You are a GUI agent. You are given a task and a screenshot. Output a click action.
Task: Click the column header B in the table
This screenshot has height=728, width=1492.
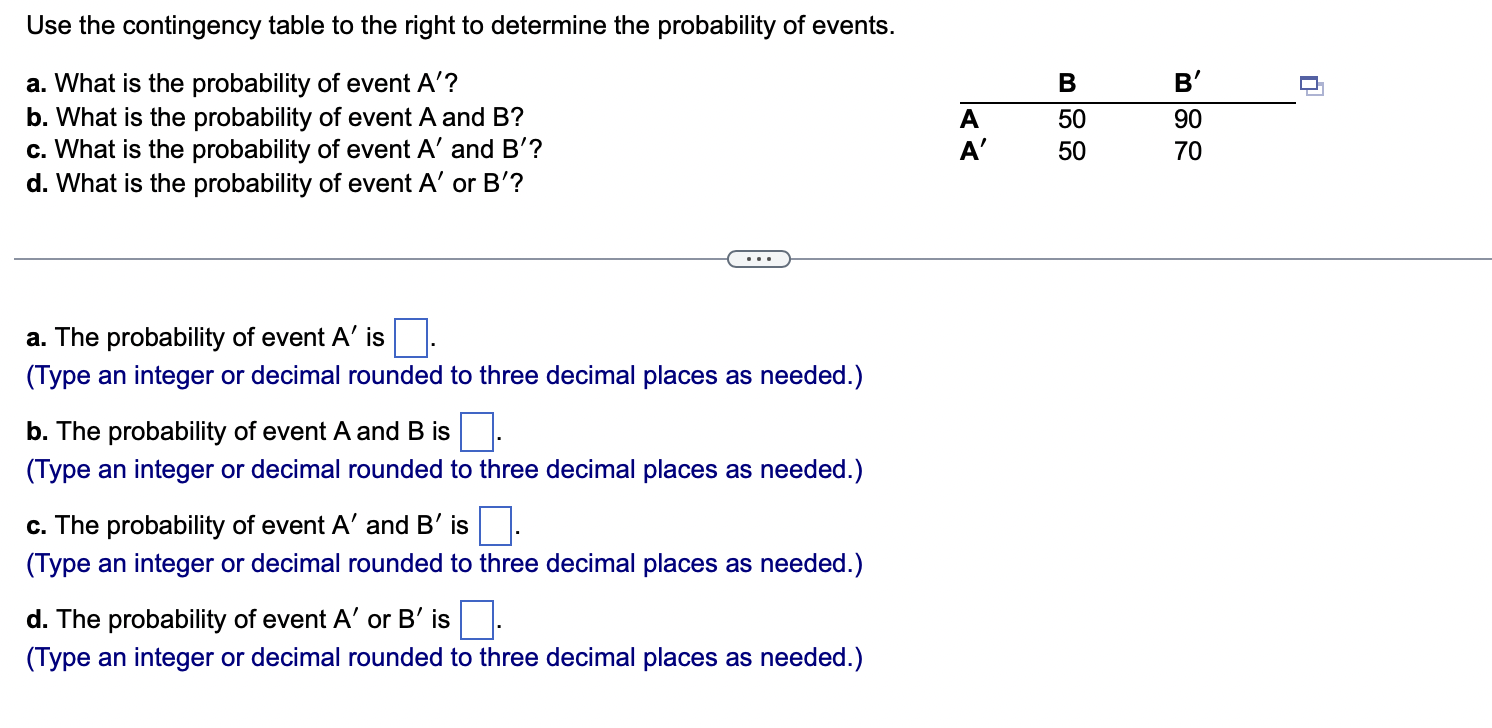(1066, 84)
